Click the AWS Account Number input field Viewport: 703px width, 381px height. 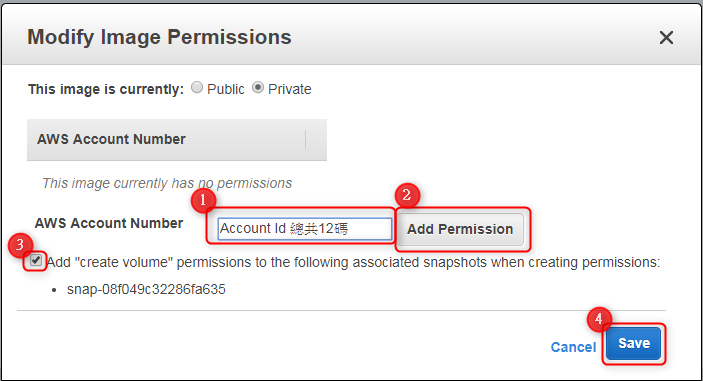coord(305,229)
